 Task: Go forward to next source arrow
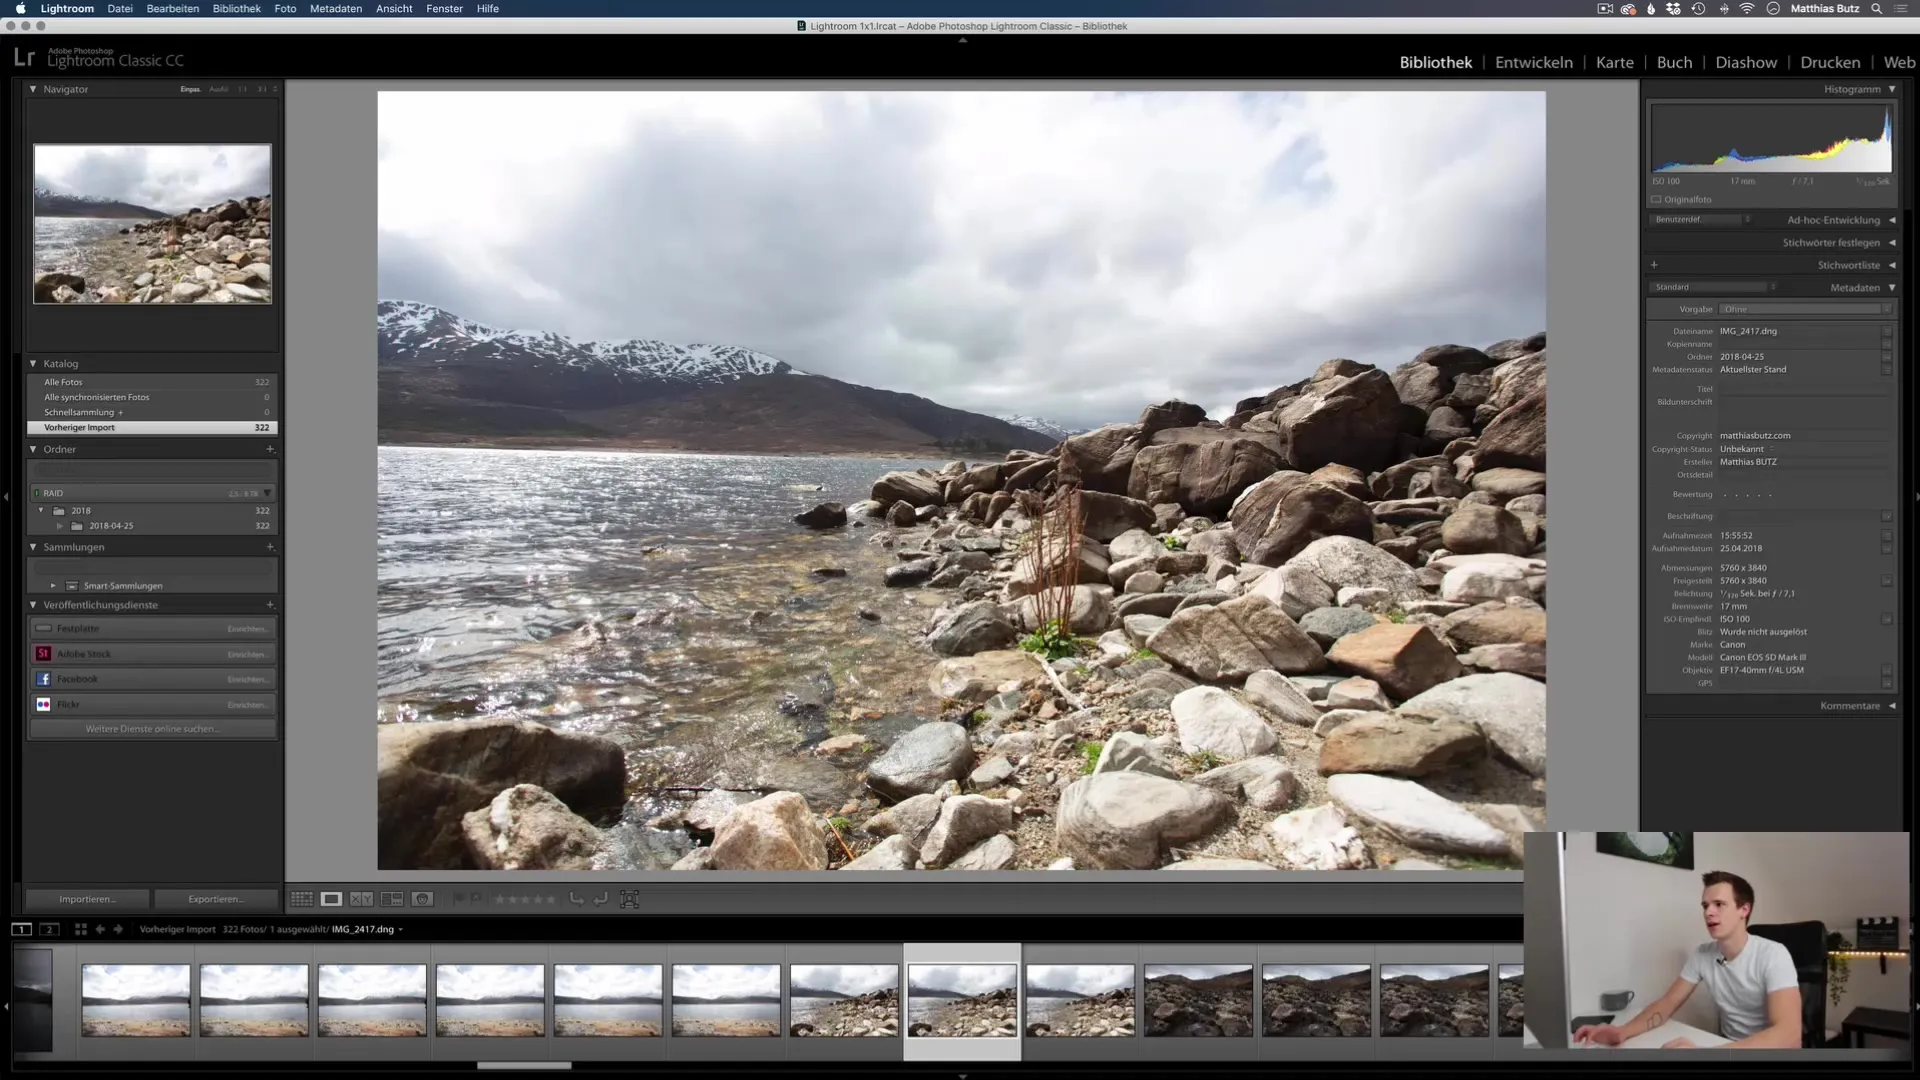118,929
